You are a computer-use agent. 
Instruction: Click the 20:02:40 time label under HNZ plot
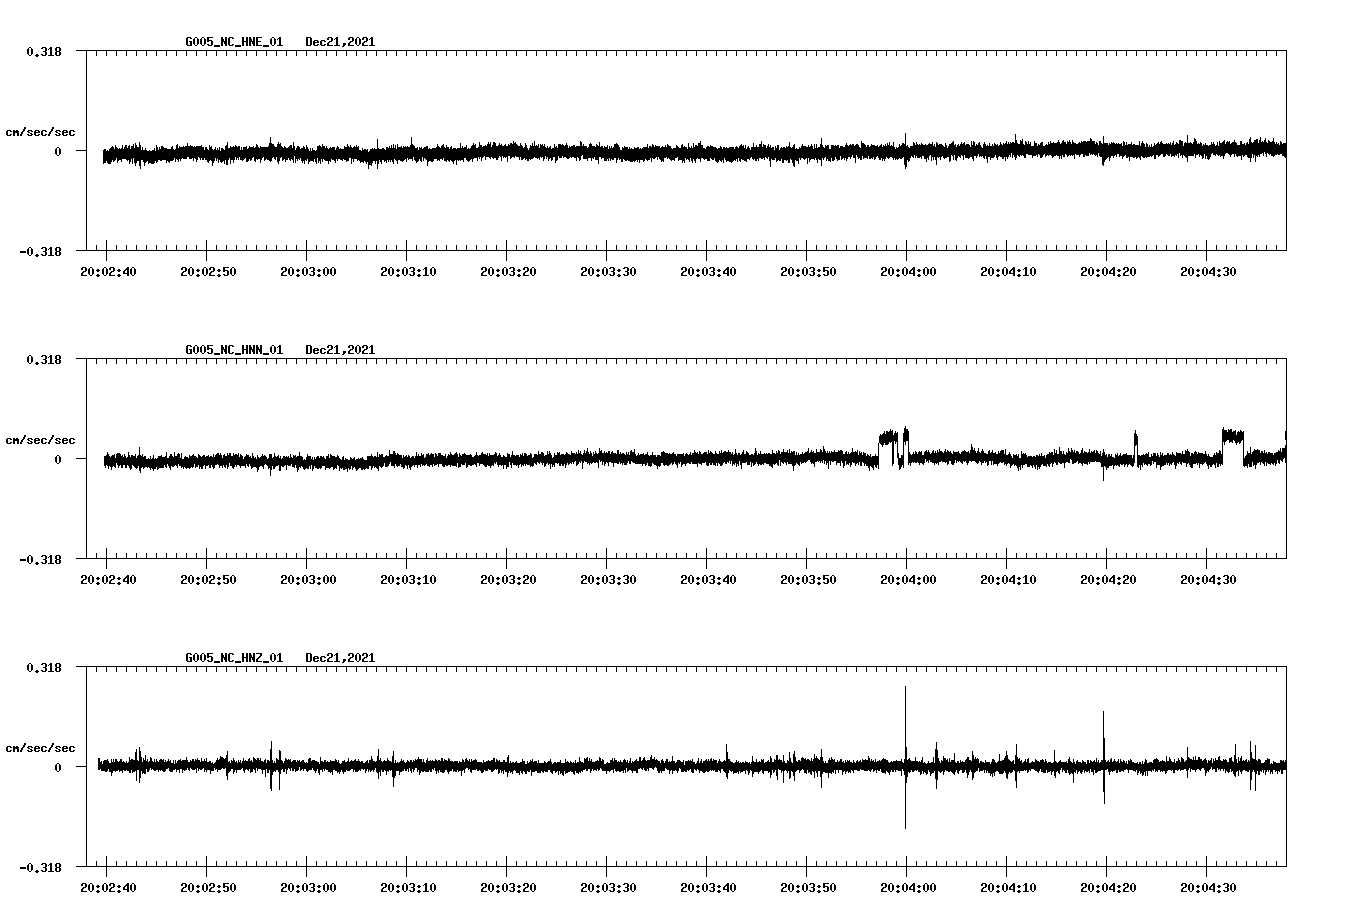tap(108, 888)
